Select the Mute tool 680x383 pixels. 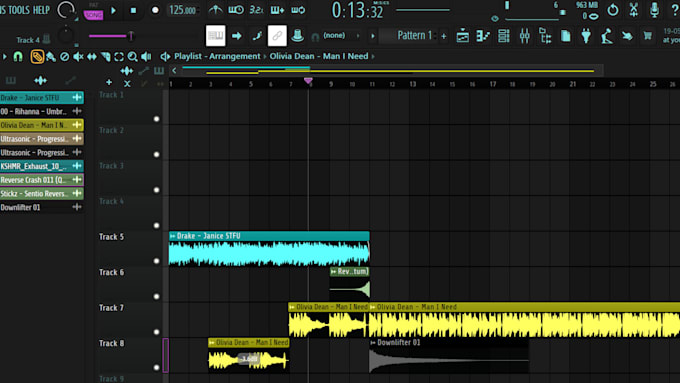78,56
